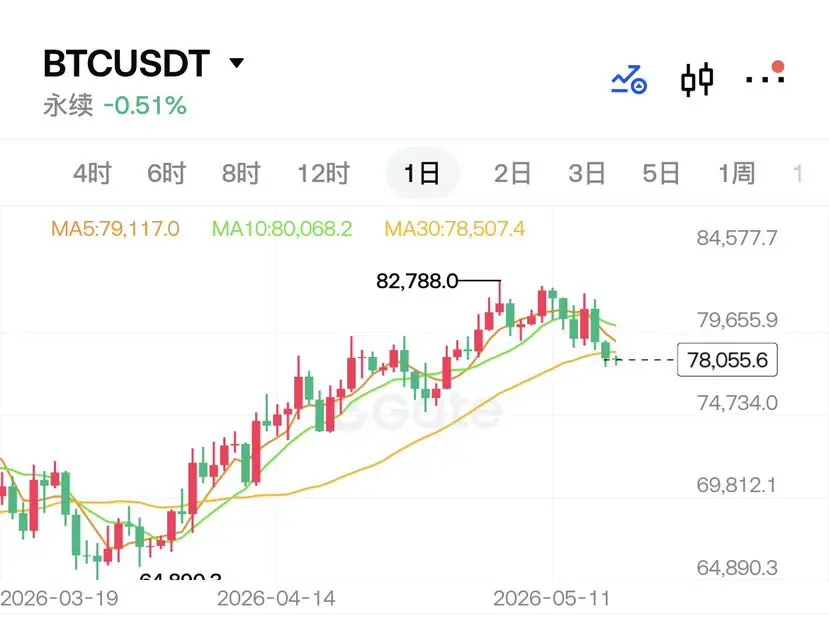Select the 2日 timeframe tab
829x626 pixels.
click(512, 173)
